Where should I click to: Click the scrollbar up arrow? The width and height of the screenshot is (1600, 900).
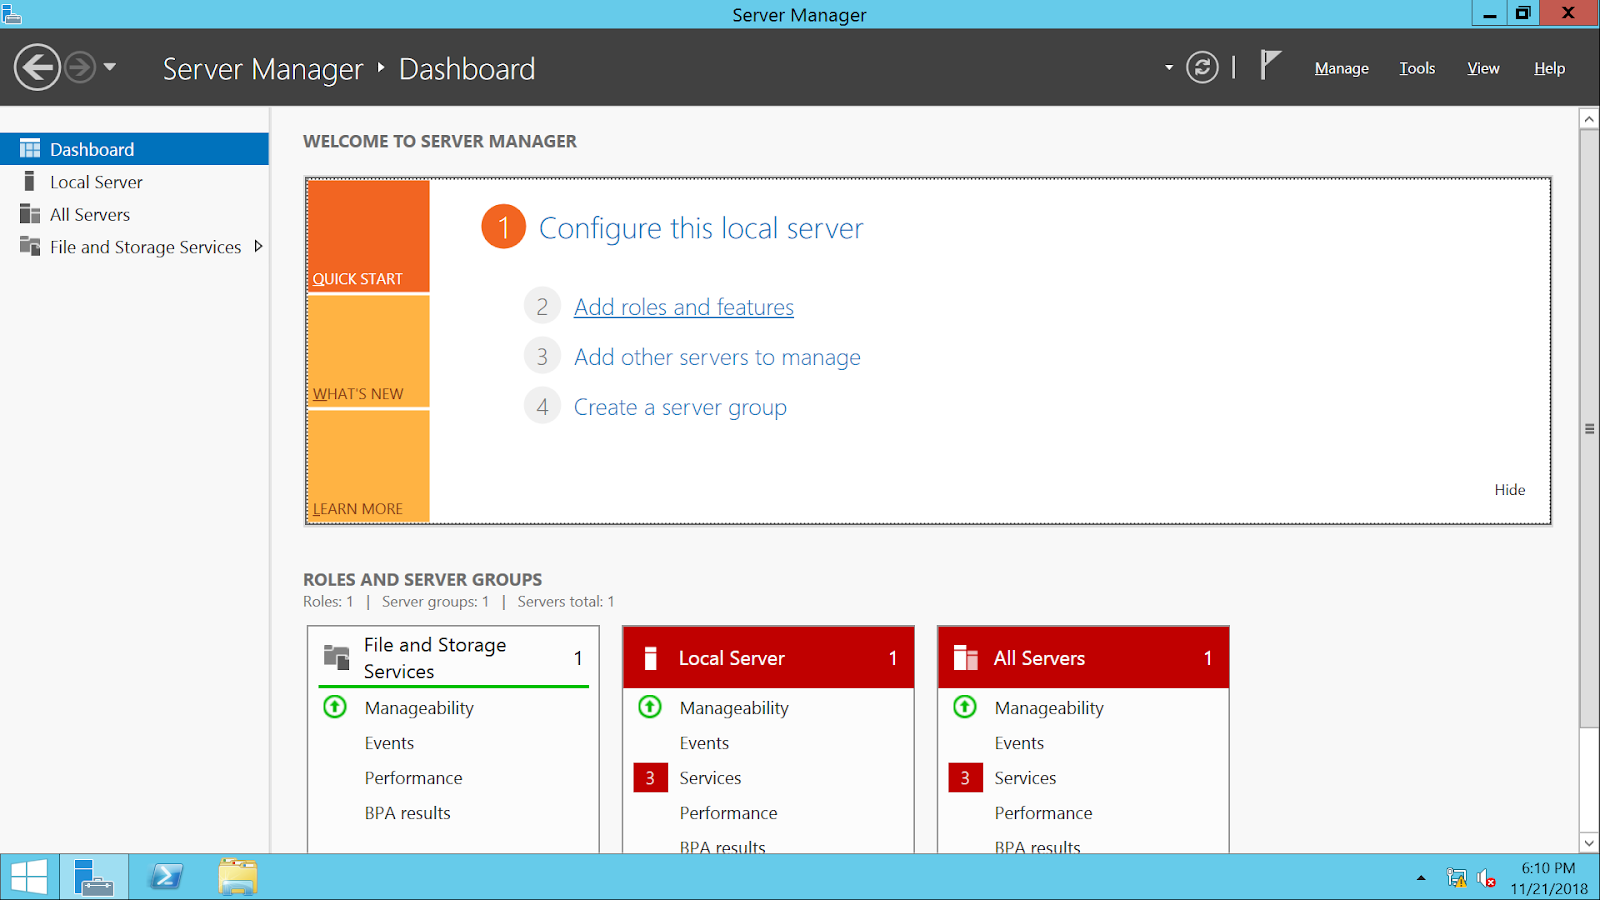tap(1589, 119)
